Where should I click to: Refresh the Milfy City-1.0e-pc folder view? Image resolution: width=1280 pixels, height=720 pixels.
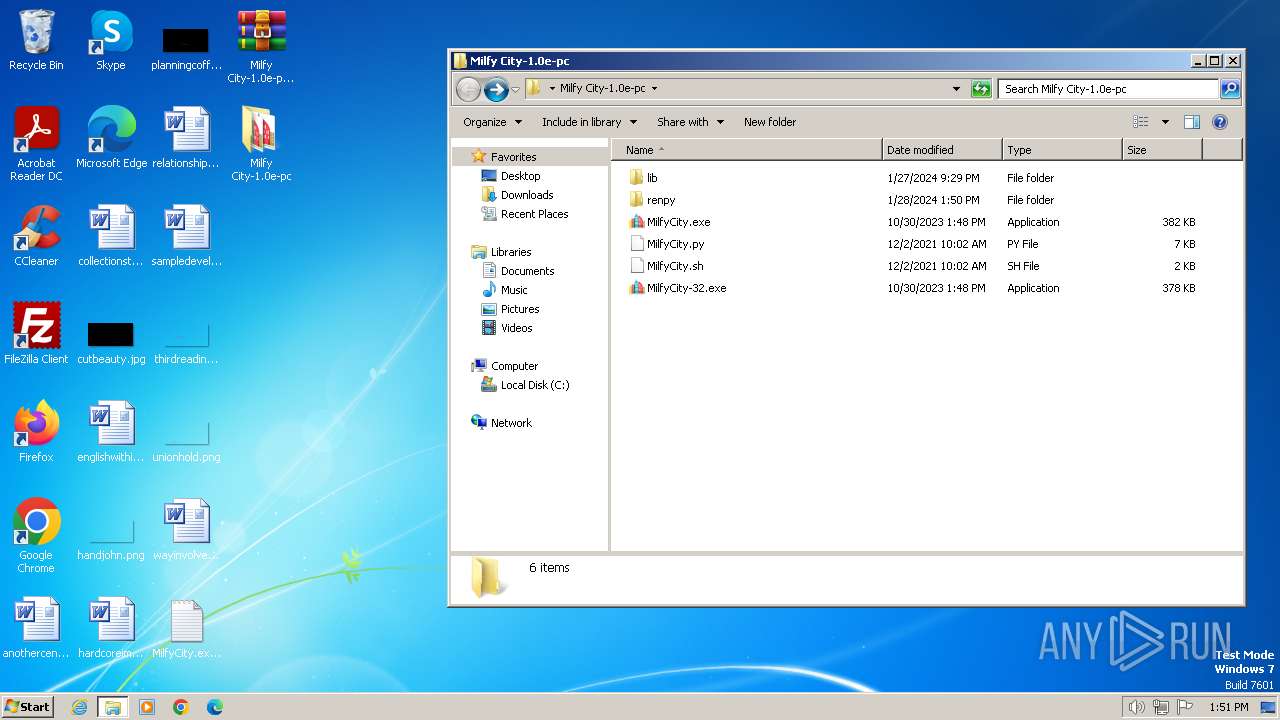click(981, 89)
